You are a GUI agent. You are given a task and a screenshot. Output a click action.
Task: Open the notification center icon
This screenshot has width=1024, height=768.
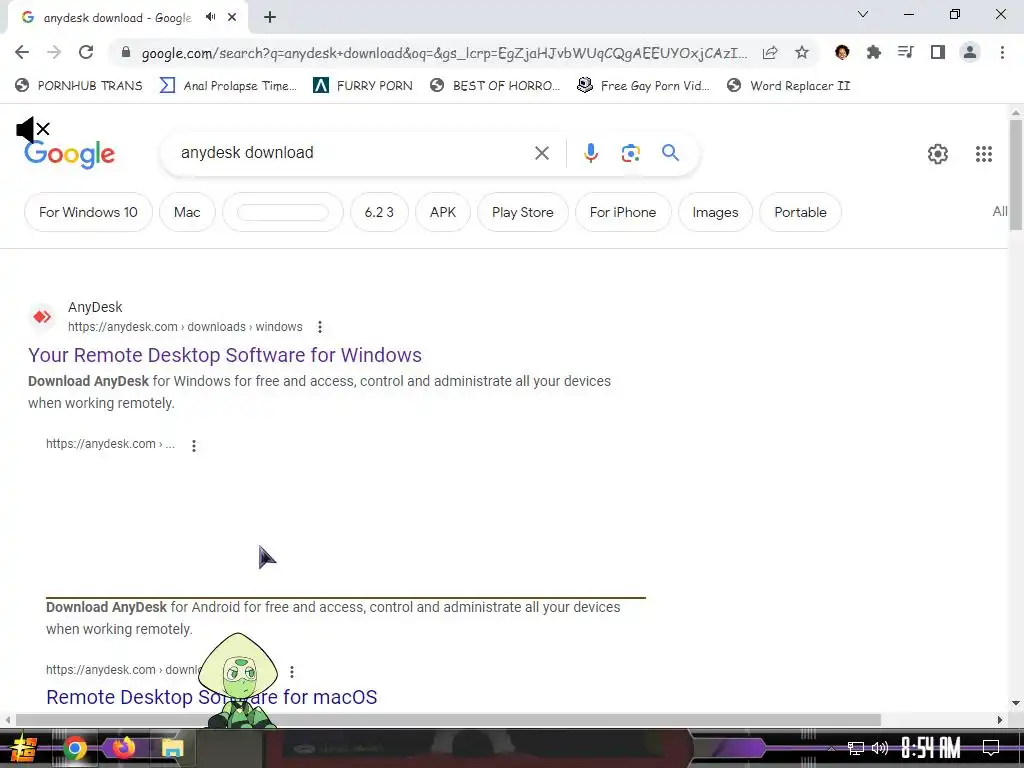pos(991,748)
